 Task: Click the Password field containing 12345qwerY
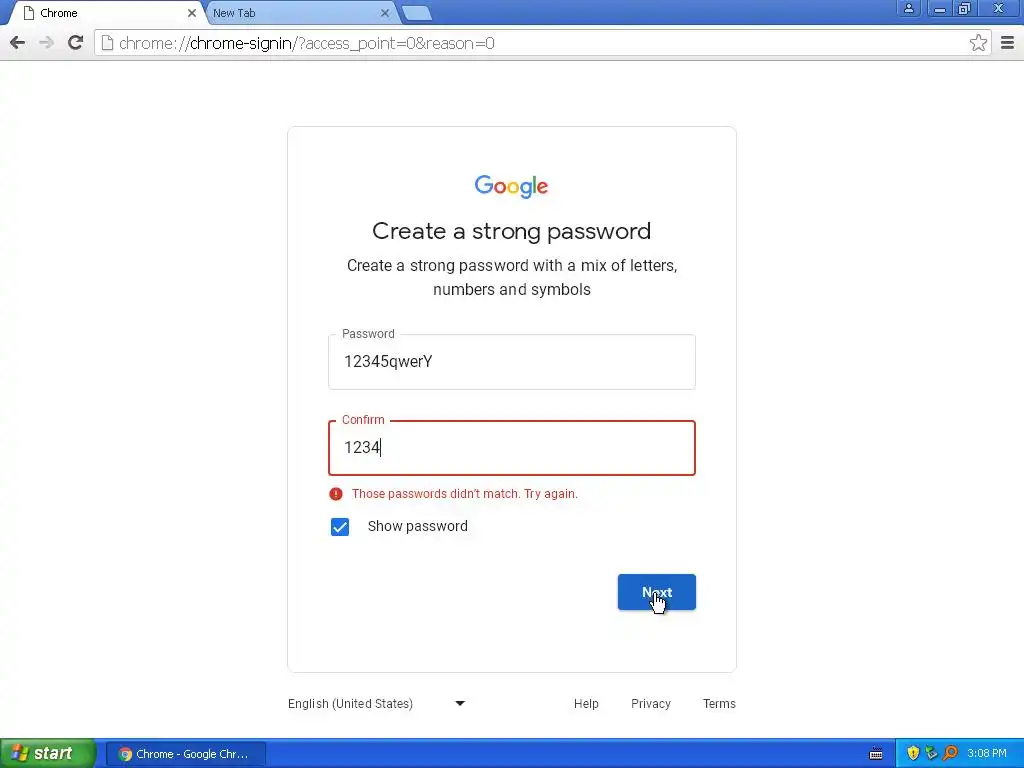tap(512, 362)
